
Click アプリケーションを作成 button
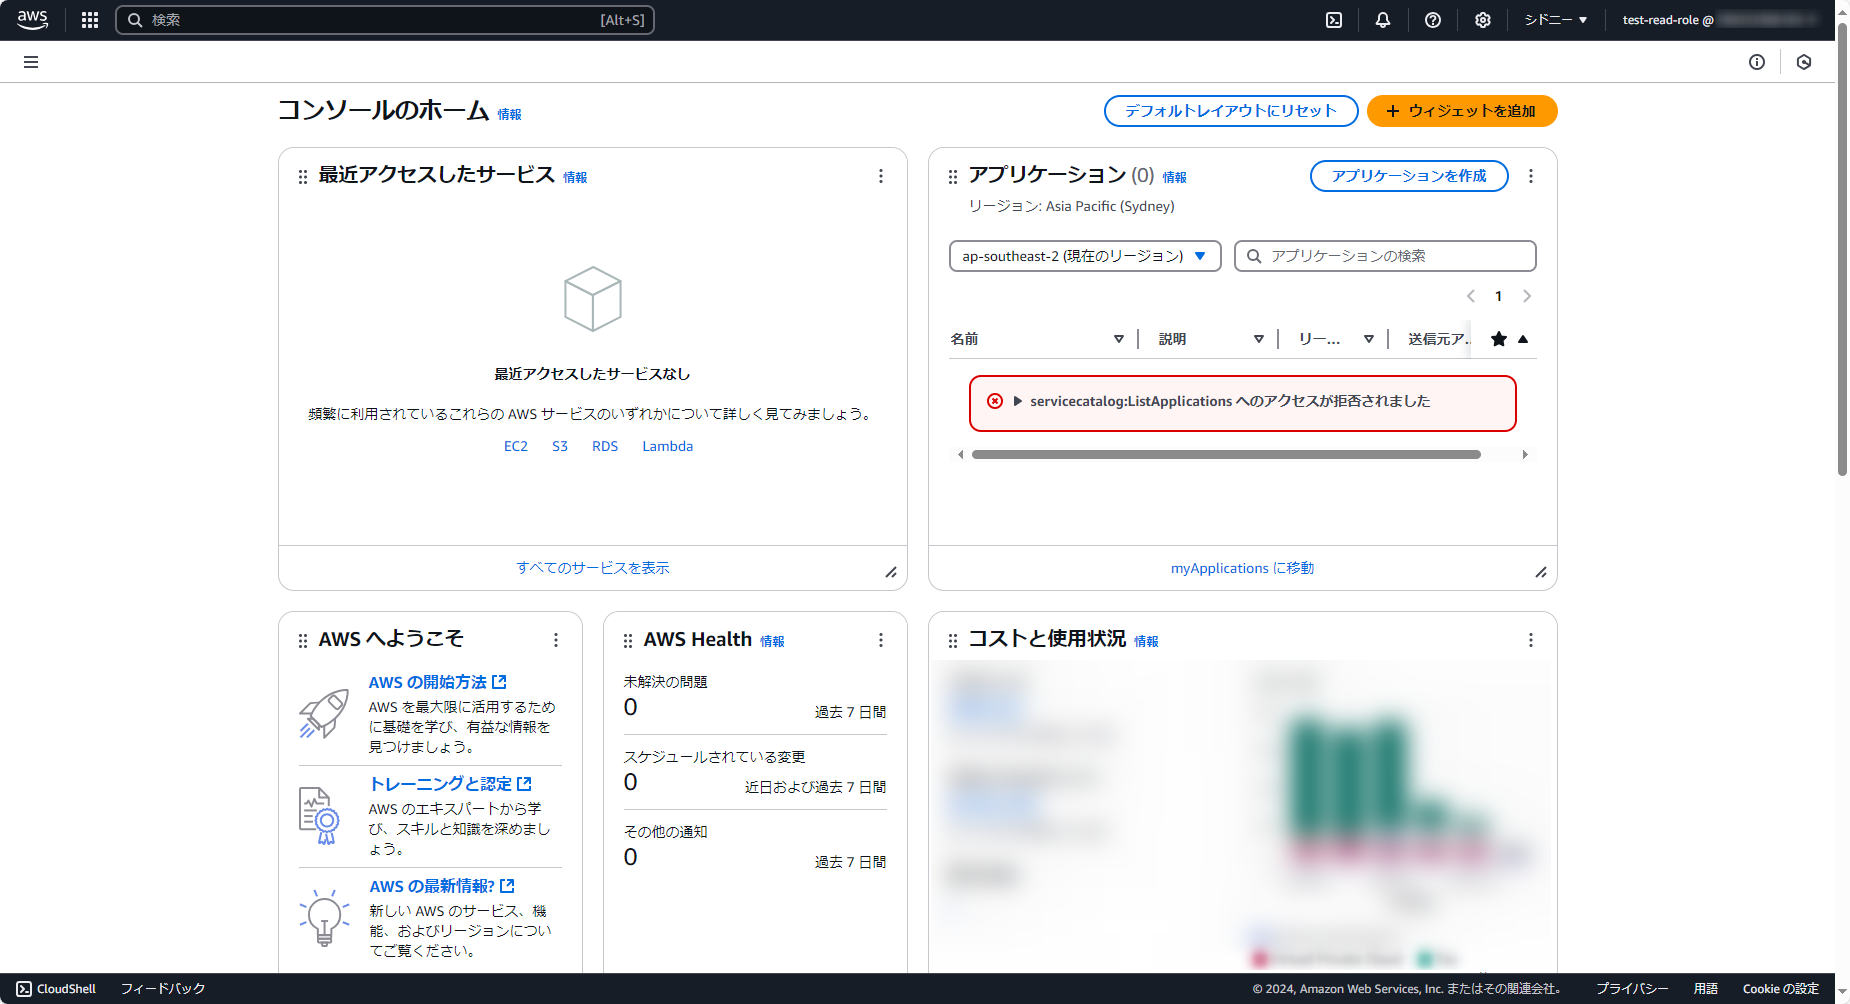click(x=1409, y=176)
